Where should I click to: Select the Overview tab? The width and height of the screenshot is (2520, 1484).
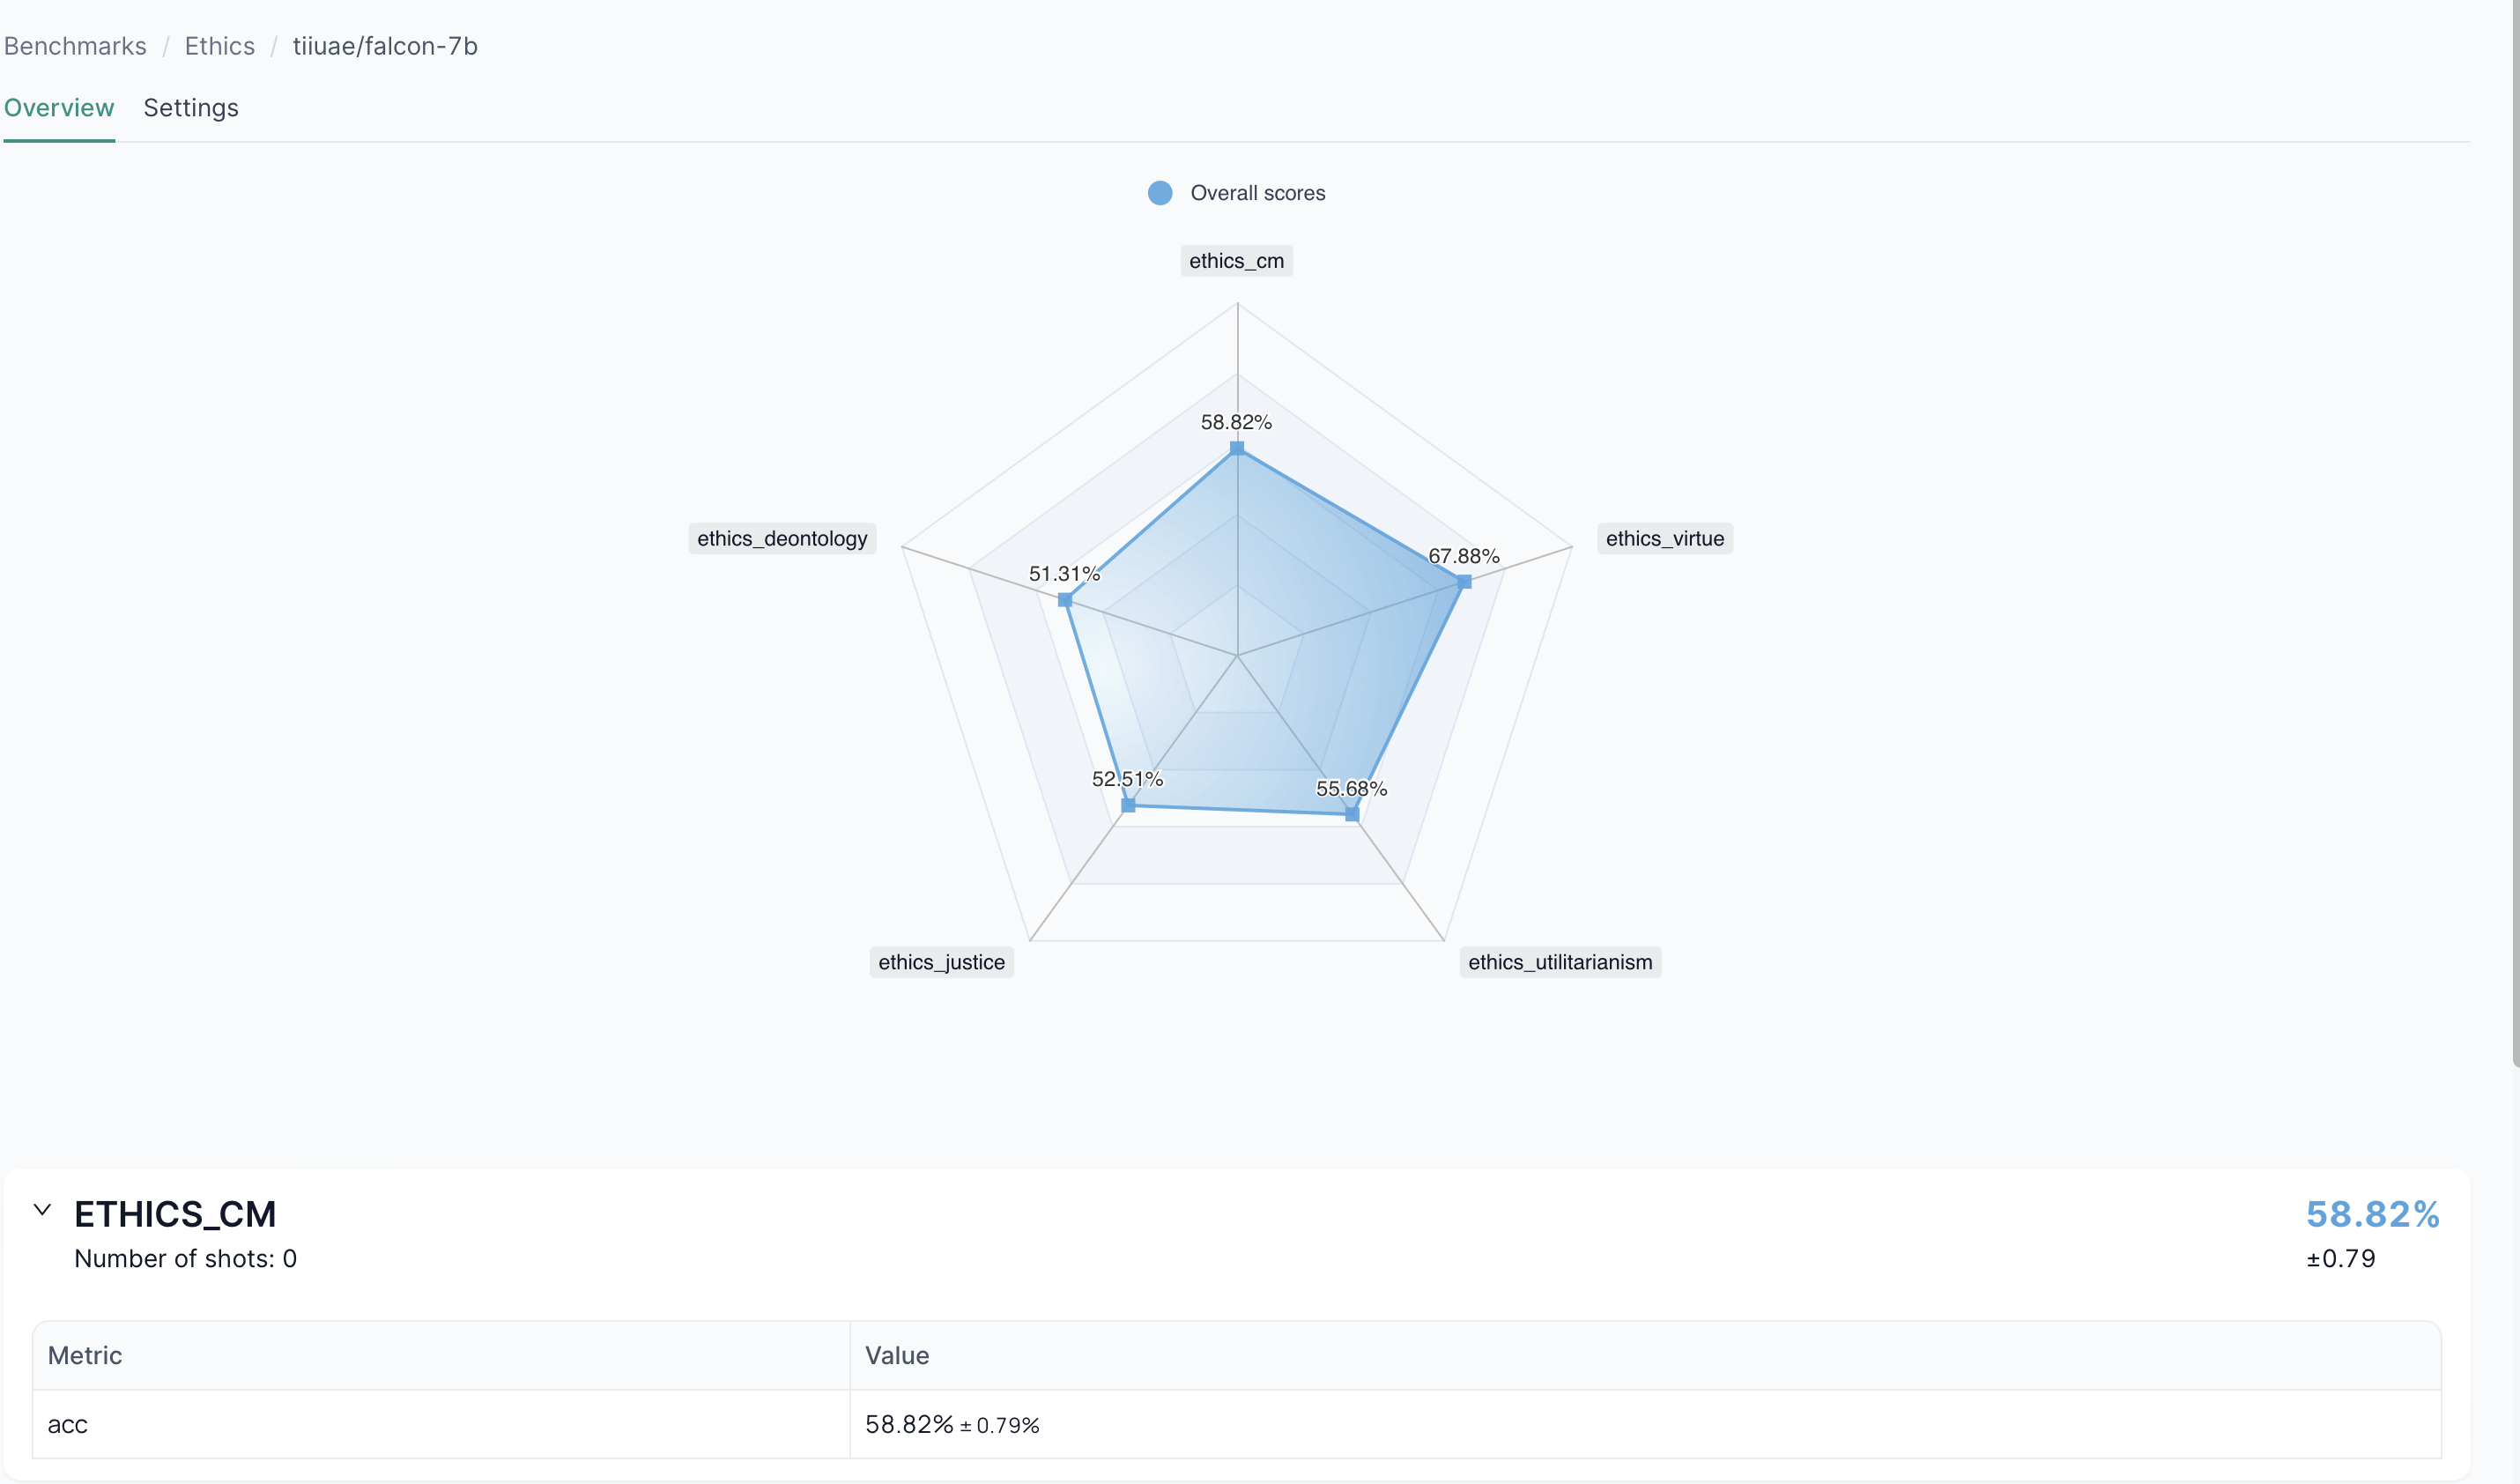point(59,108)
